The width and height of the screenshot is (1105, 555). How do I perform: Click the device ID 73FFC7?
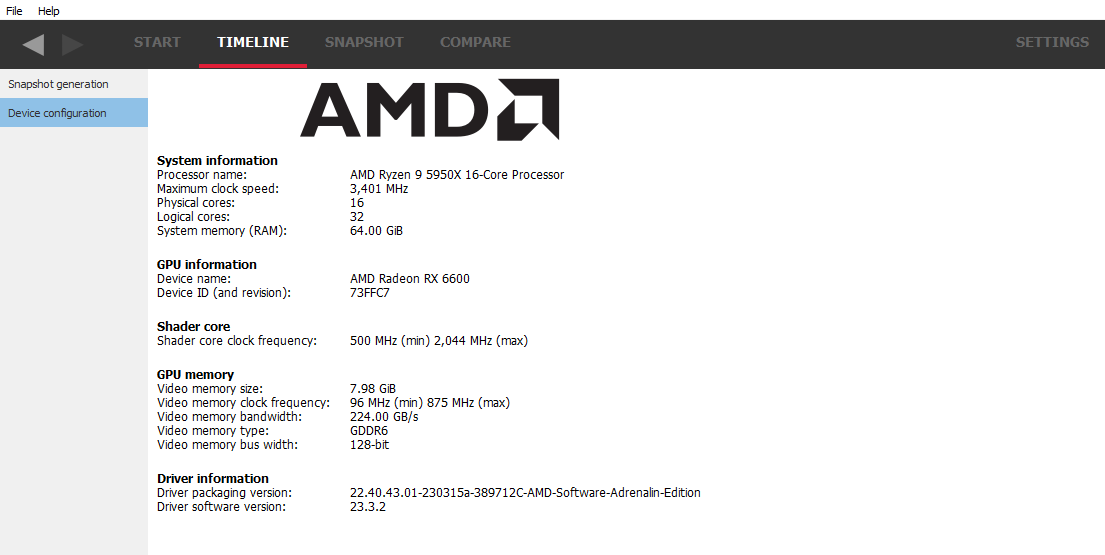click(x=370, y=293)
